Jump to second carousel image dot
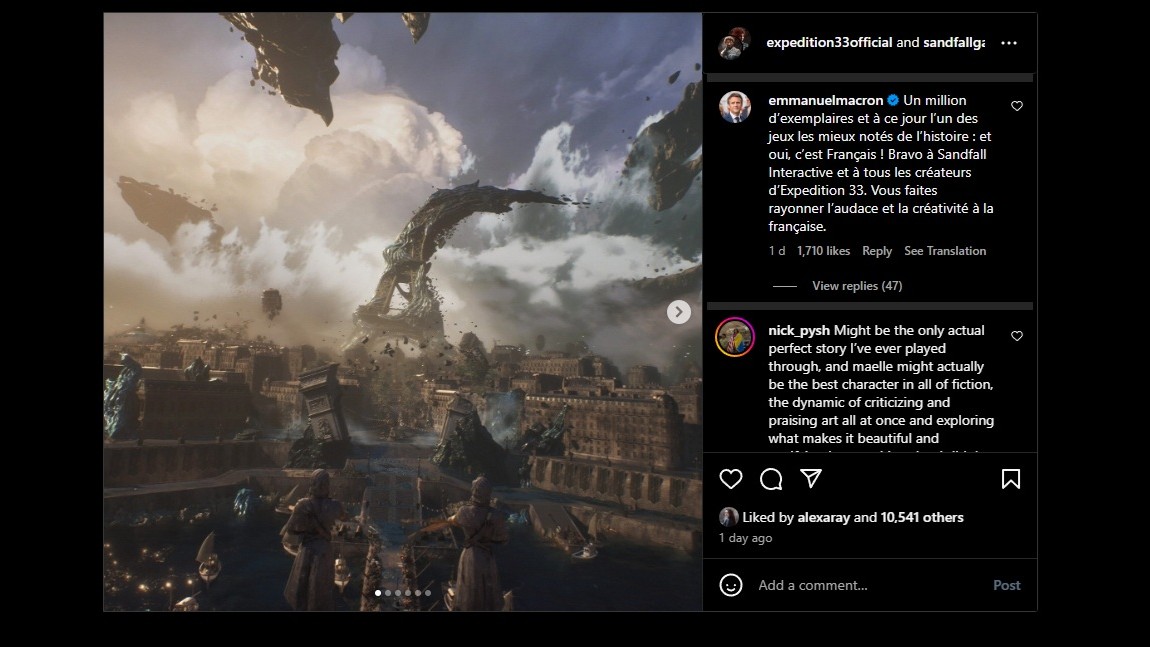1150x647 pixels. (x=388, y=593)
